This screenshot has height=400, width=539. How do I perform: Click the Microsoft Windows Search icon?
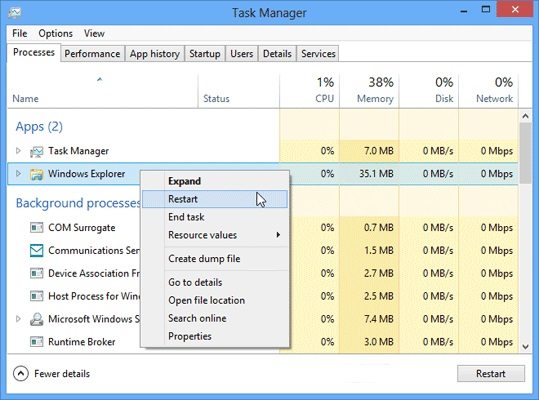(x=36, y=319)
